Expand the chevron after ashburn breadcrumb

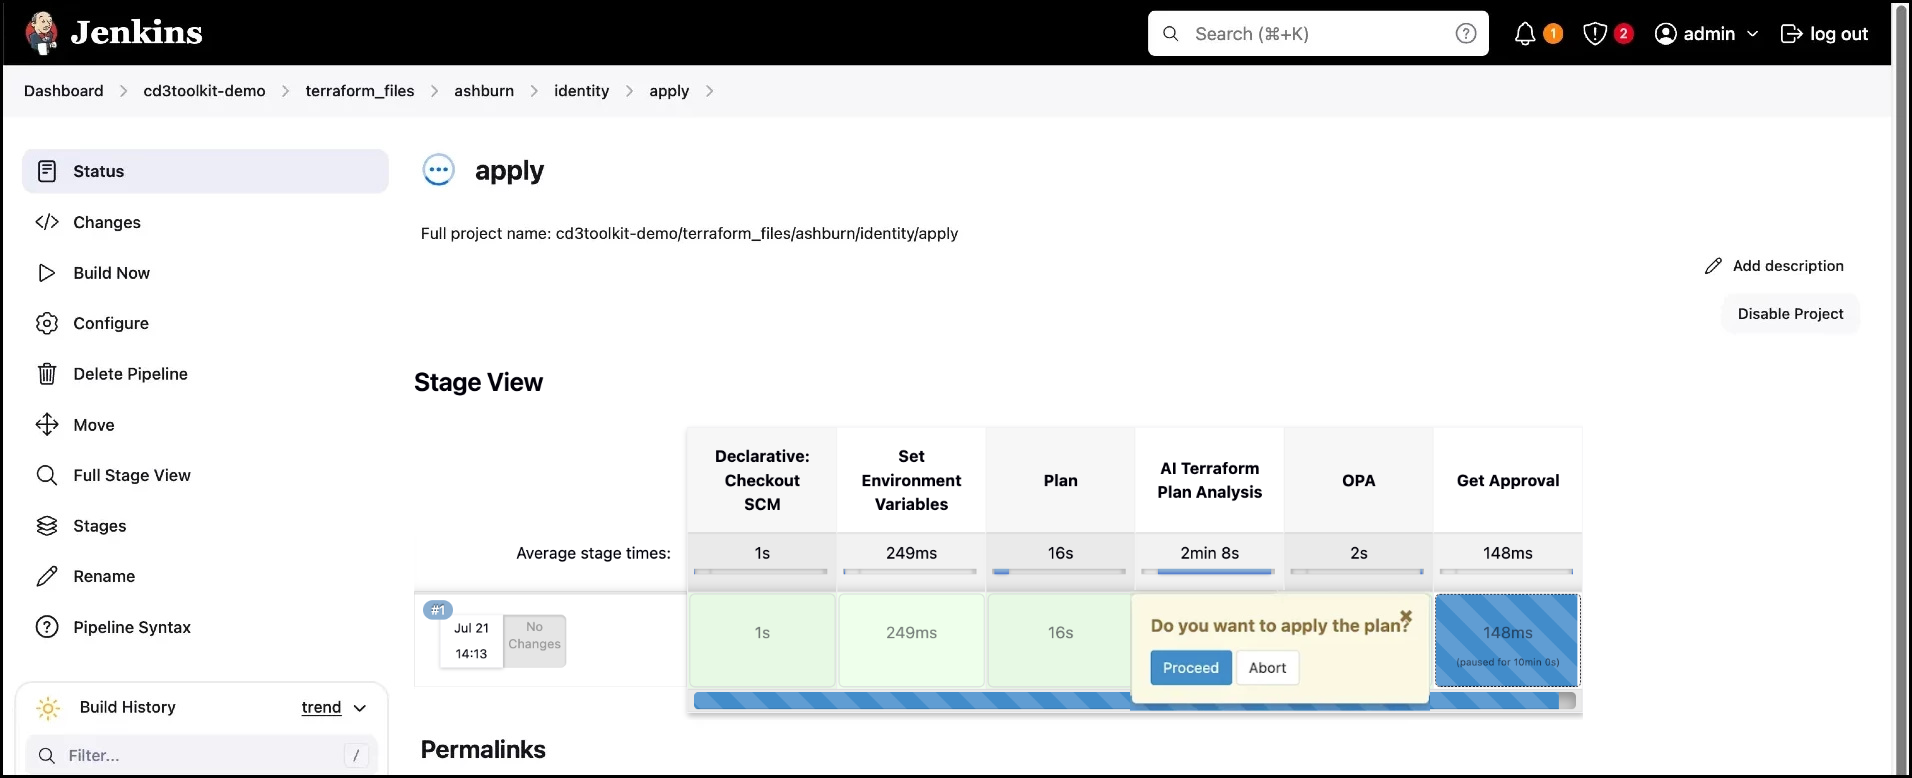(534, 91)
